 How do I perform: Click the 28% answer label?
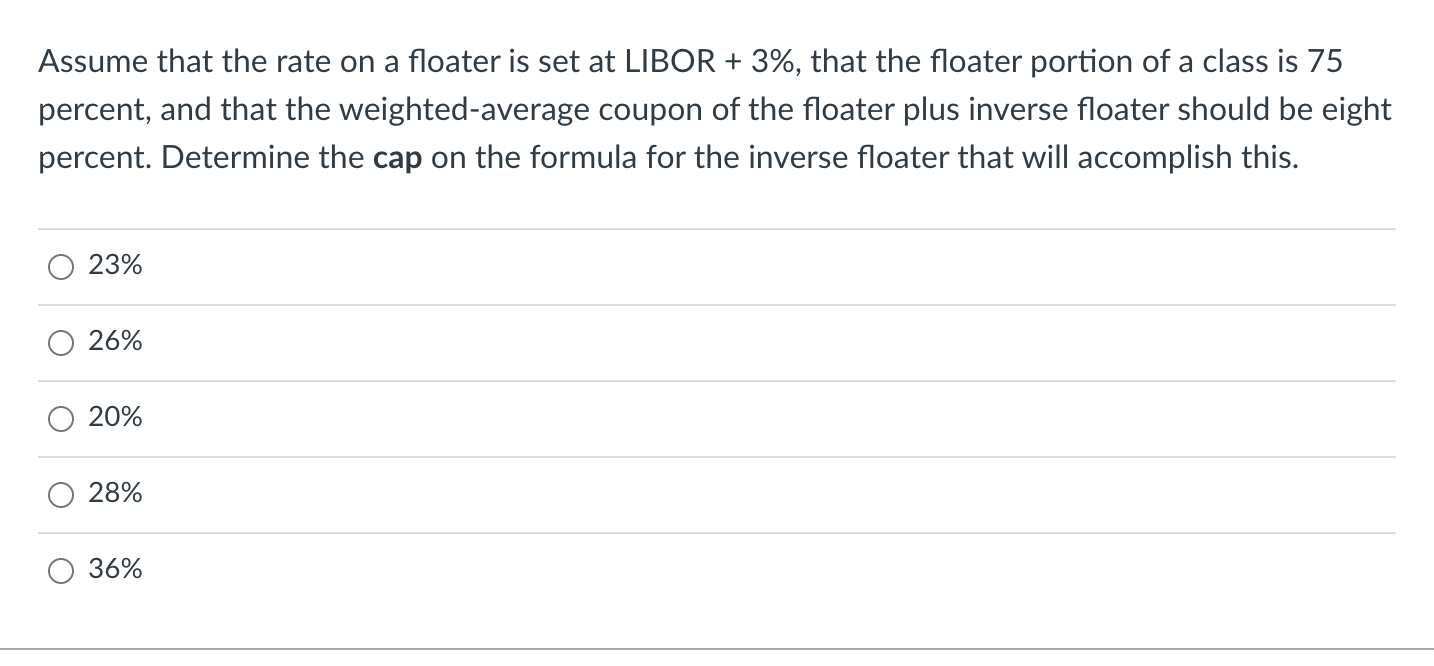click(x=115, y=494)
